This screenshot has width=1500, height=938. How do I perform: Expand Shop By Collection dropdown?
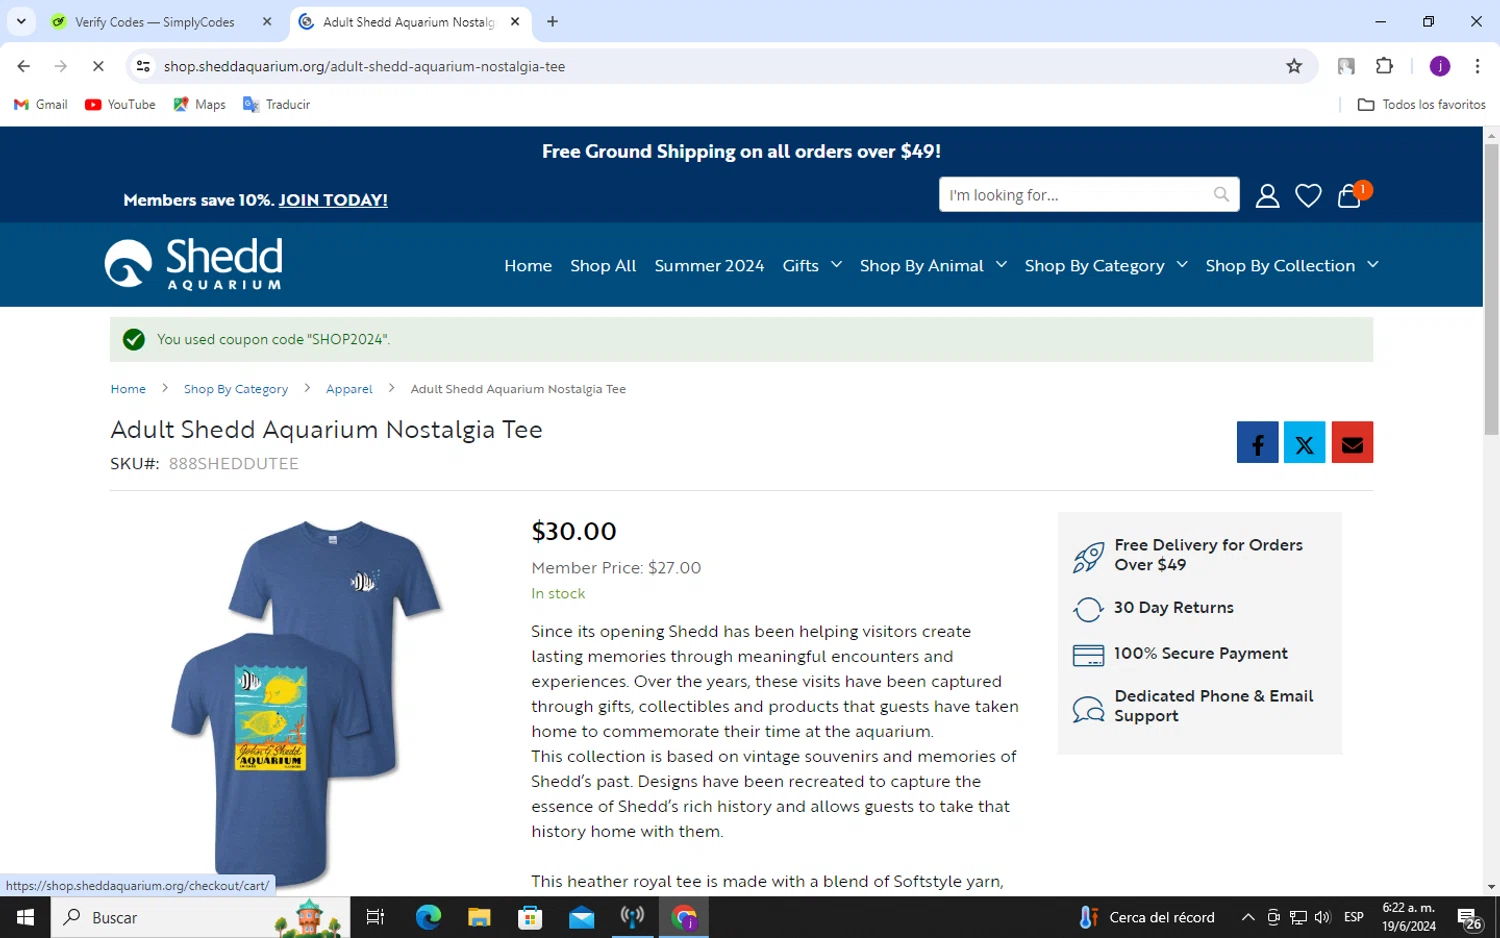click(1292, 265)
